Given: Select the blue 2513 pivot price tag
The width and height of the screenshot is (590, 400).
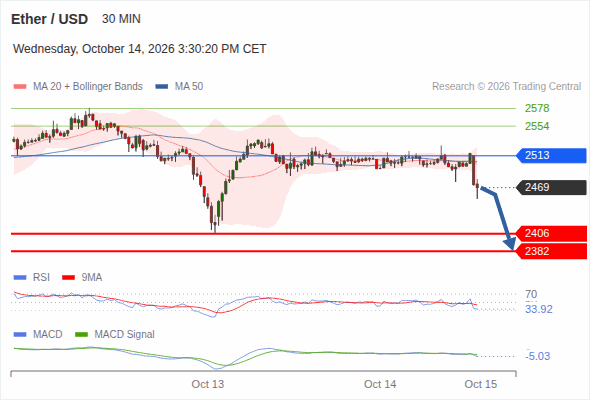Looking at the screenshot, I should tap(551, 155).
